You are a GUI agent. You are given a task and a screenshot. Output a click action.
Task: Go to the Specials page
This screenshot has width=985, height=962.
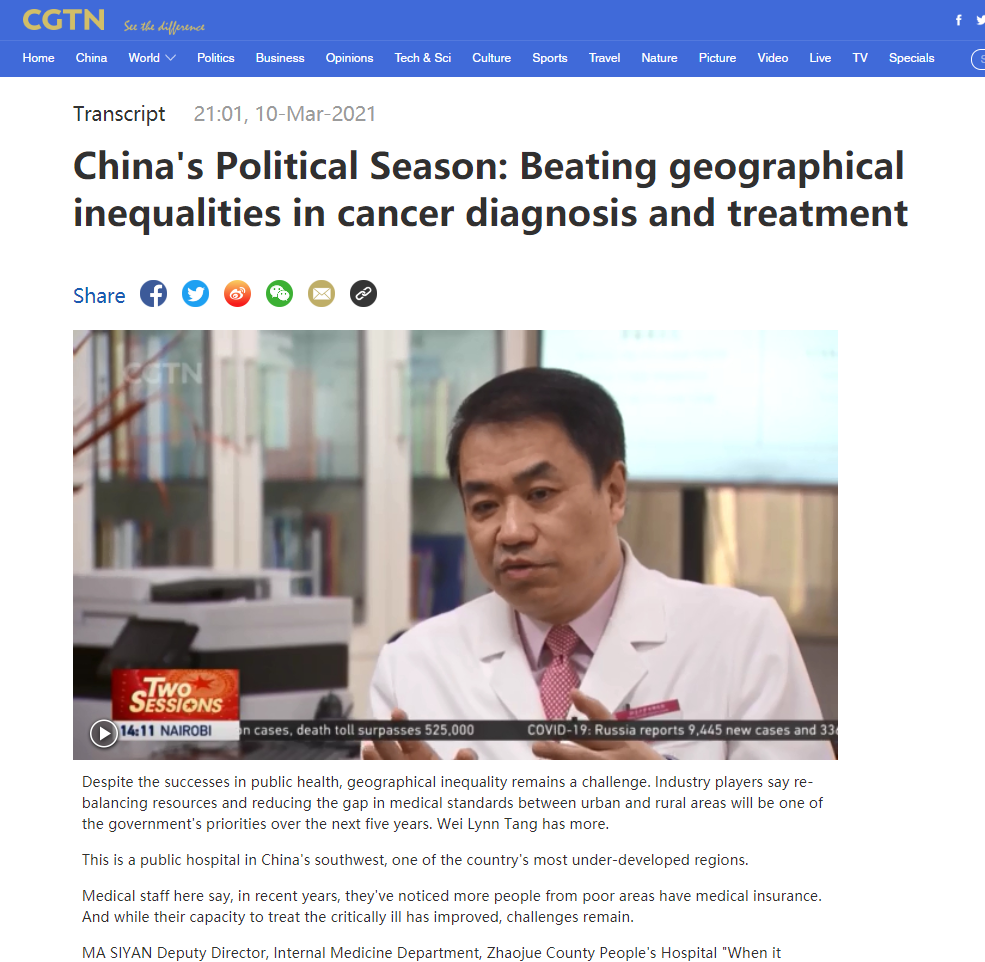point(912,58)
